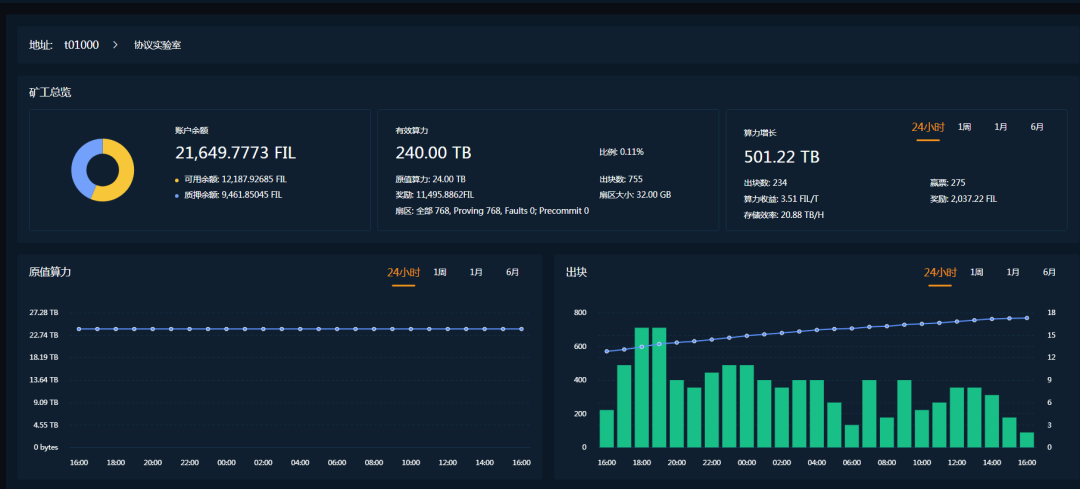Screen dimensions: 1080x489
Task: Switch 算力增长 card to 6月
Action: point(1037,127)
